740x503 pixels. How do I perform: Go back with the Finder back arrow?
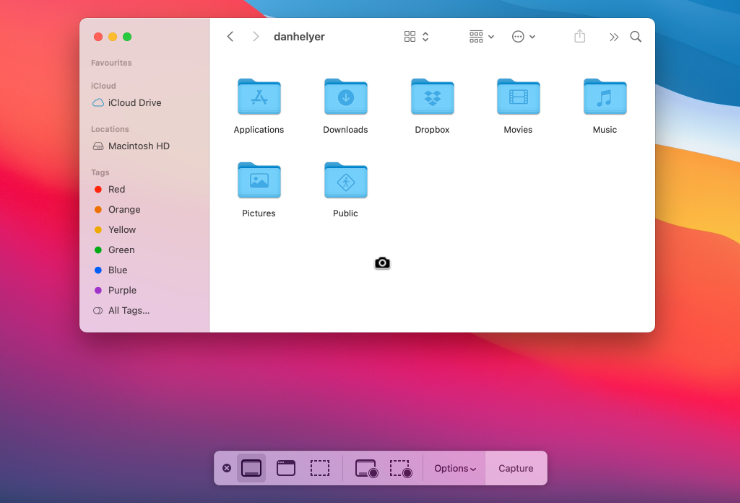(x=230, y=36)
